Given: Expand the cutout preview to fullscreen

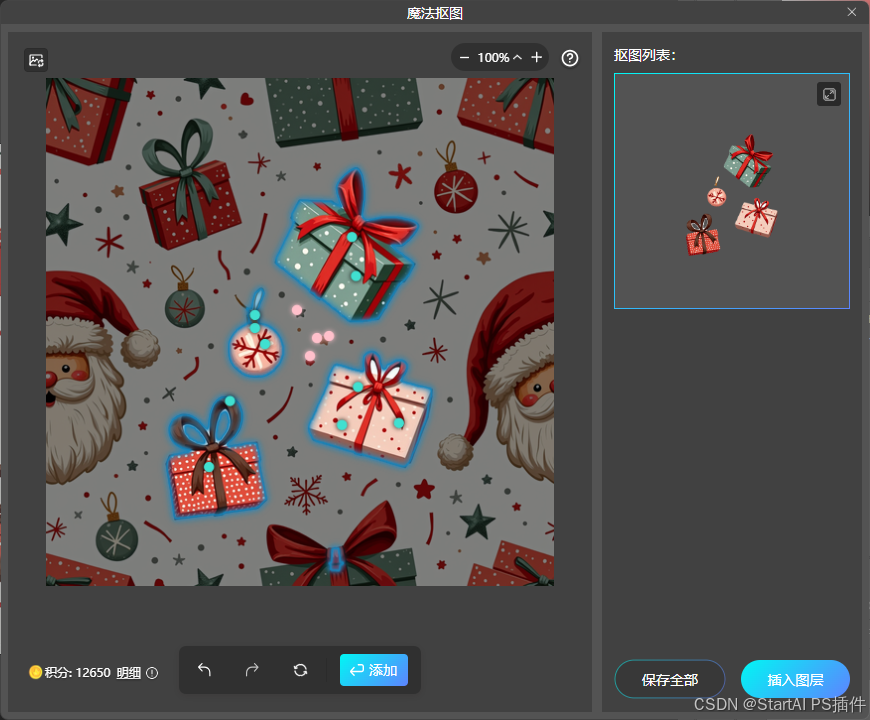Looking at the screenshot, I should pos(829,94).
